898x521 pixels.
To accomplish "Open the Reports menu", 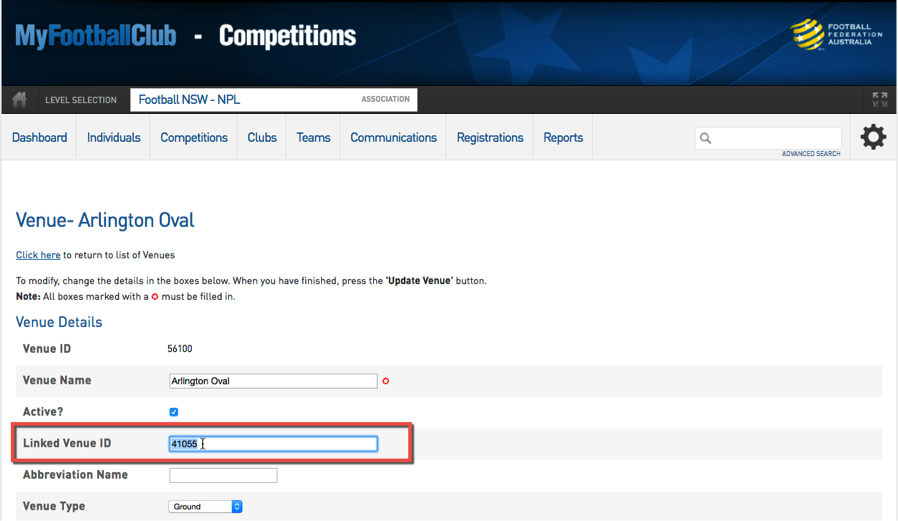I will tap(563, 137).
